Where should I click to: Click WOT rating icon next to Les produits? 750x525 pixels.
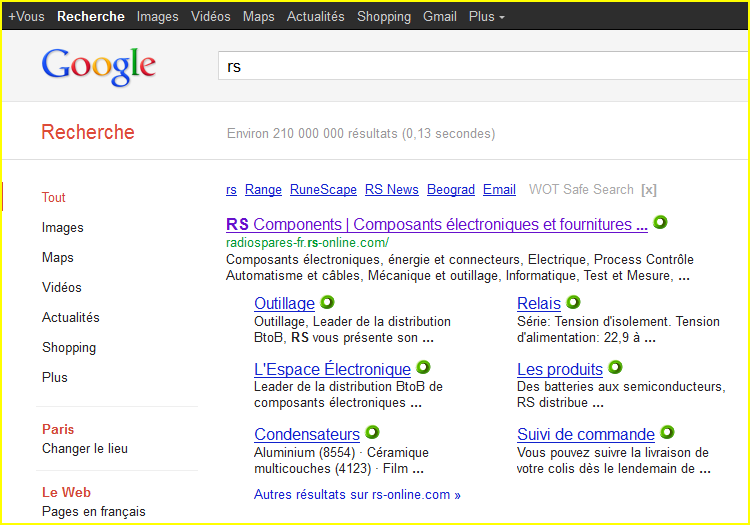[615, 367]
